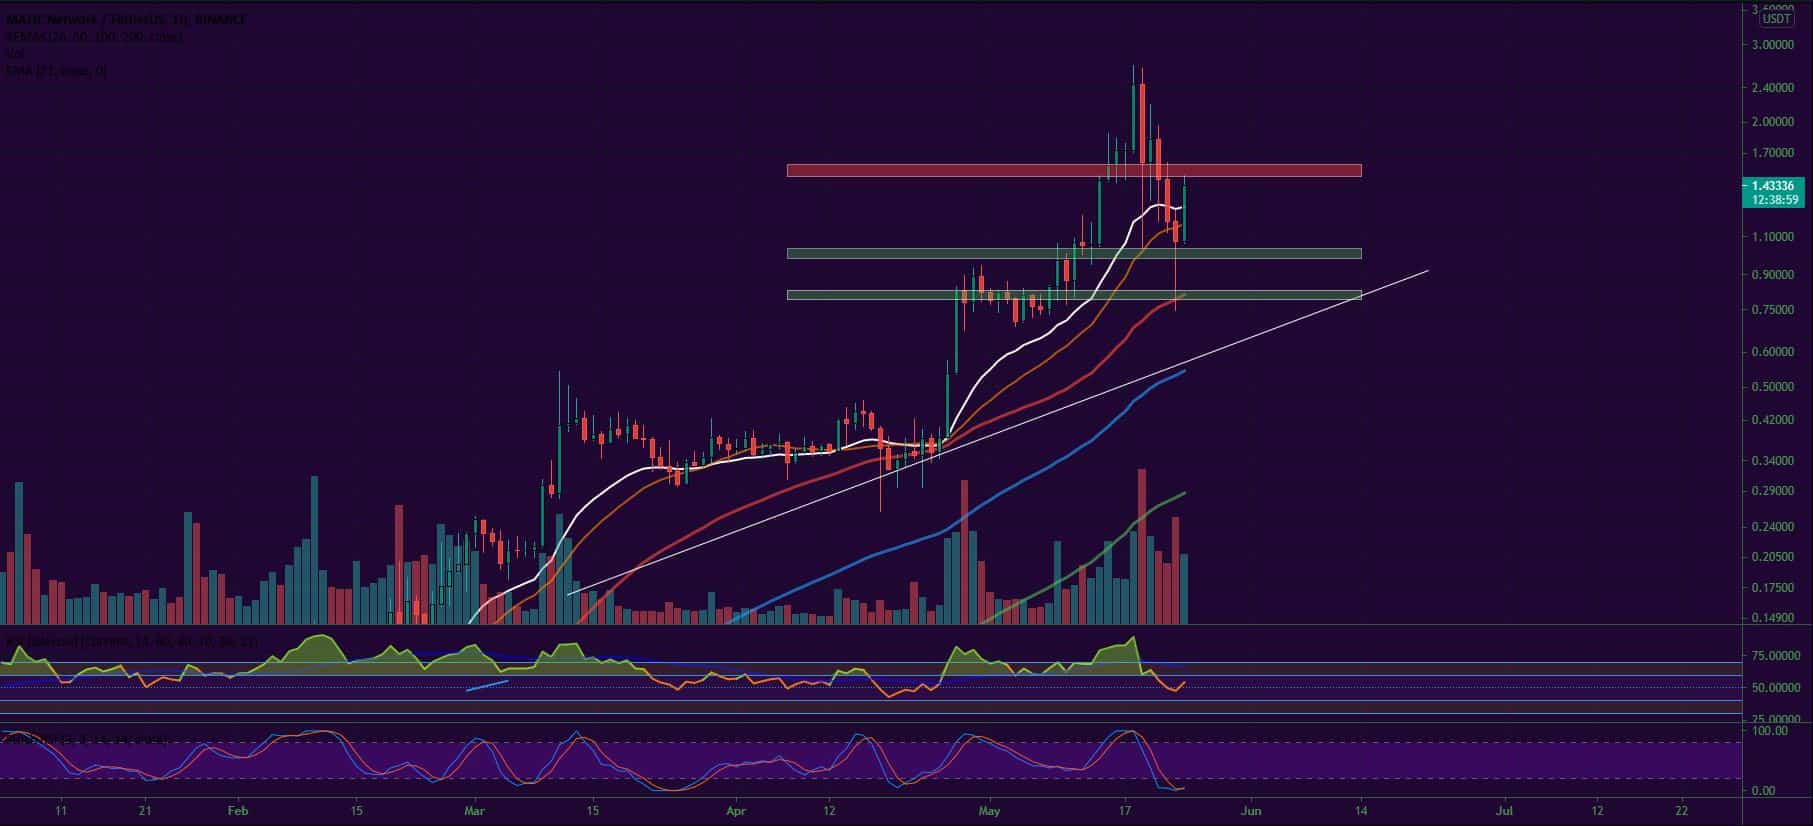Click the 0.14900 price axis value
Viewport: 1813px width, 826px height.
point(1772,618)
